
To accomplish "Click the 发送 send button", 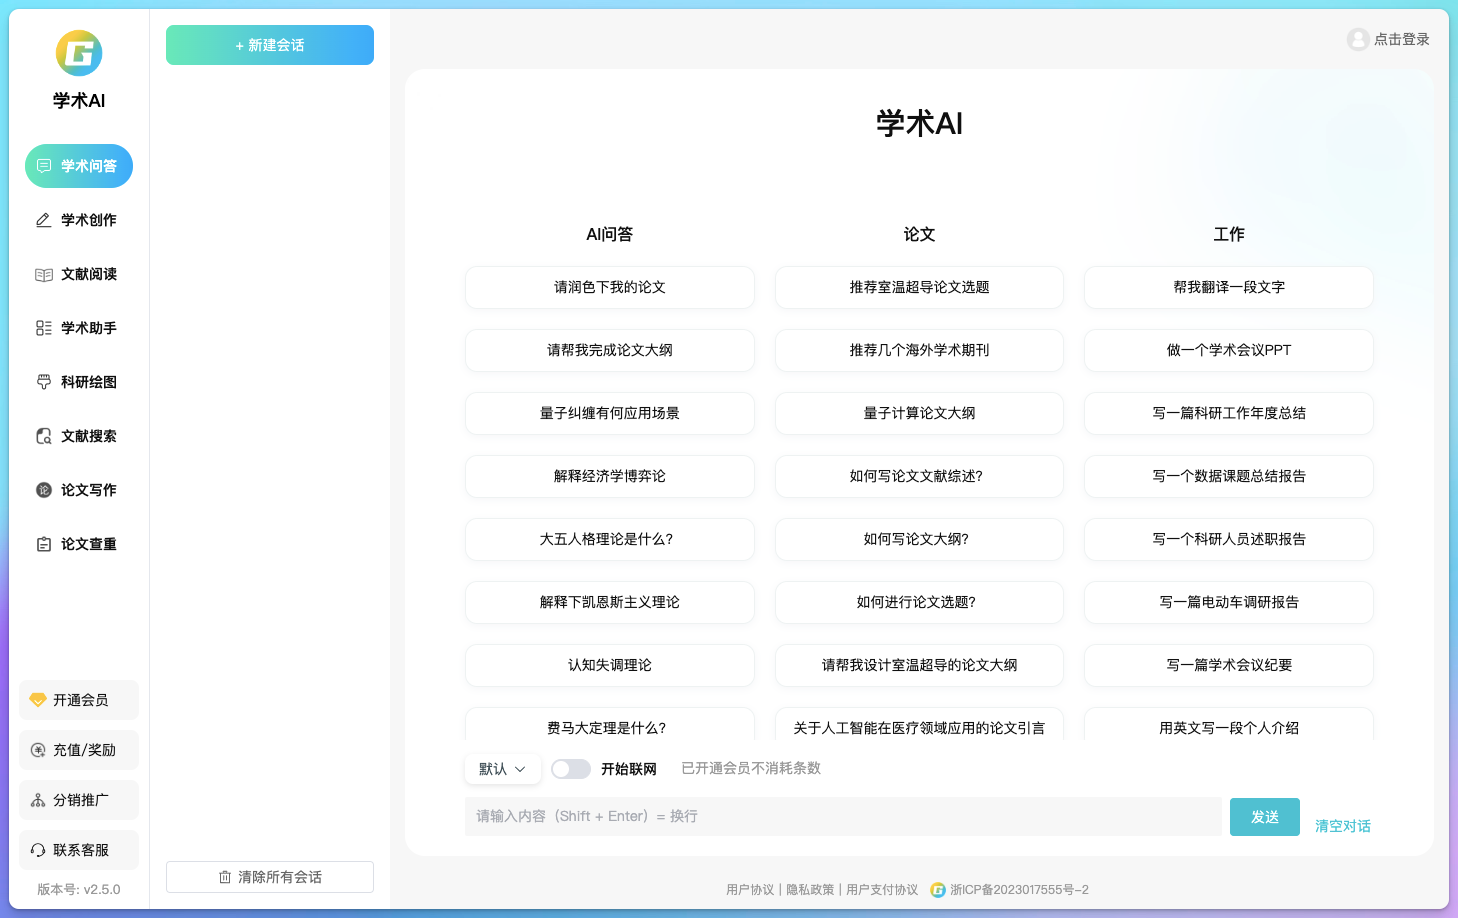I will [x=1264, y=817].
